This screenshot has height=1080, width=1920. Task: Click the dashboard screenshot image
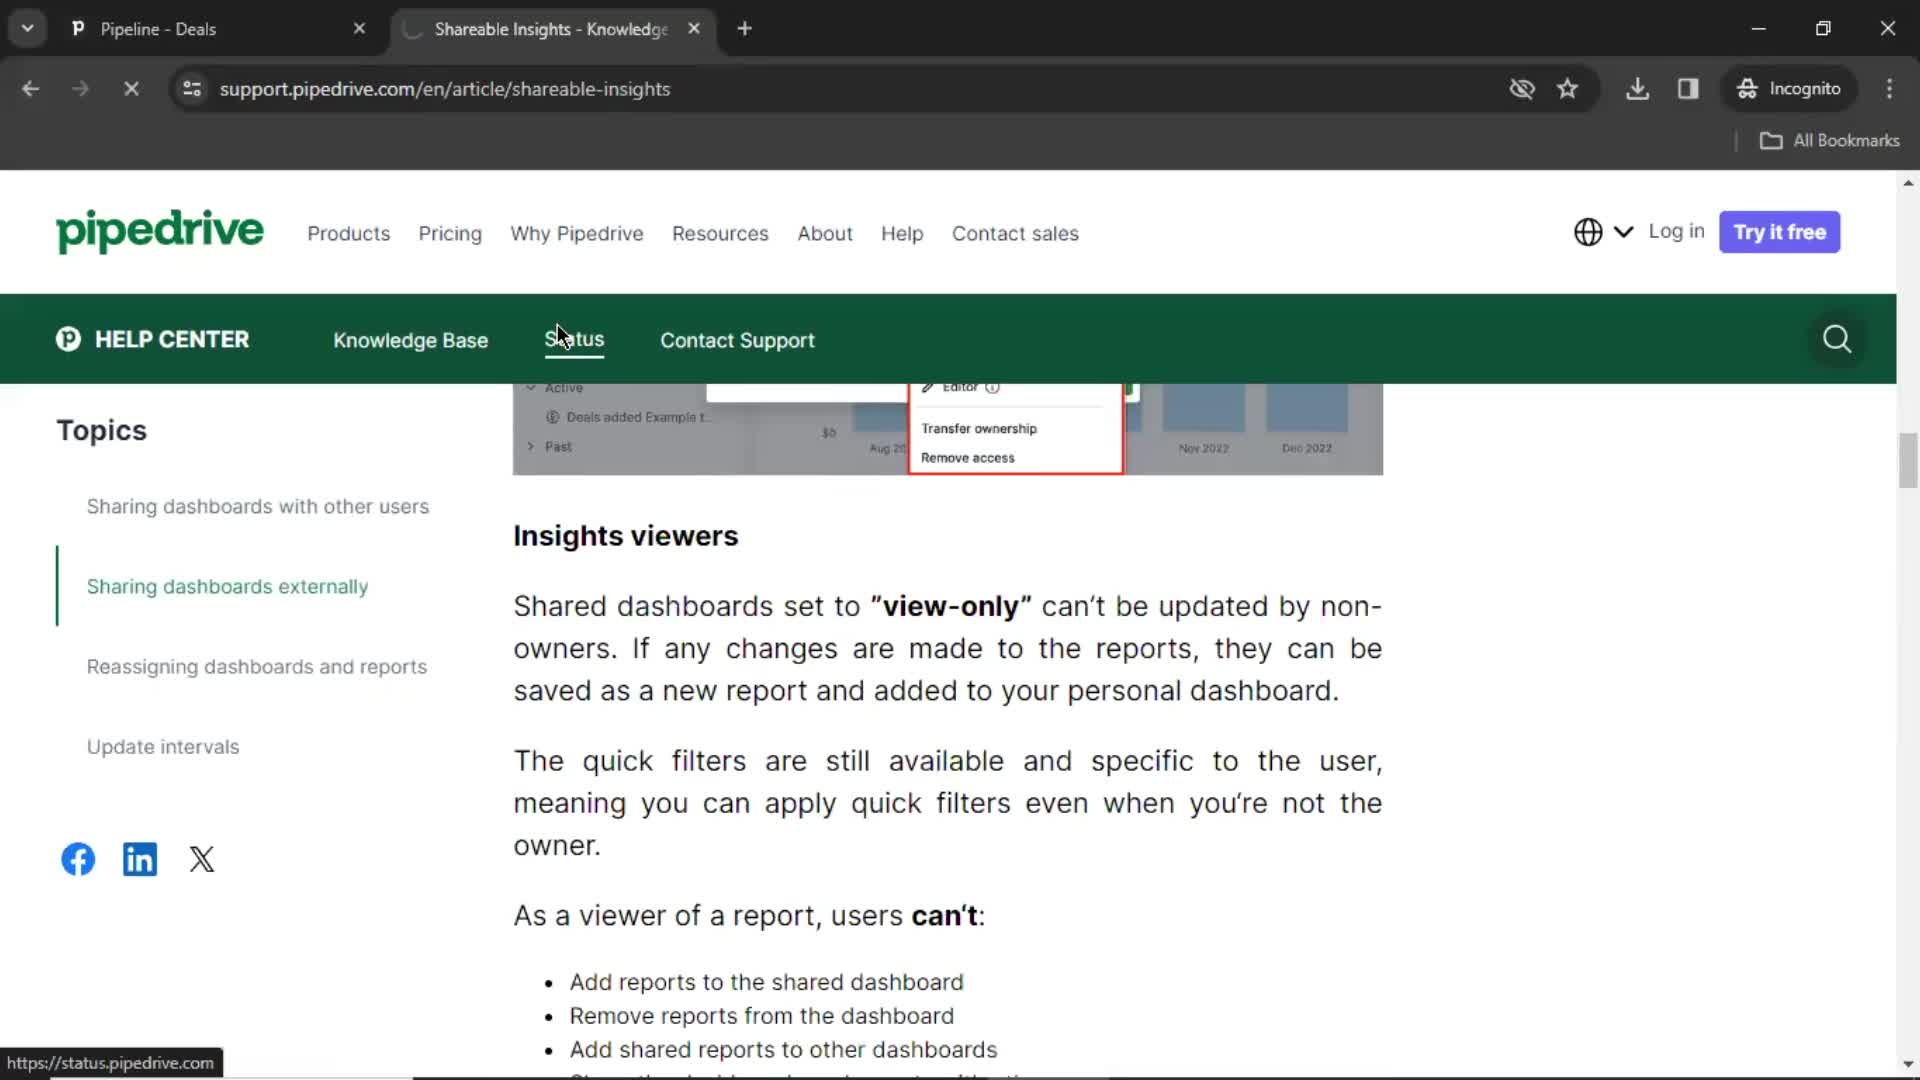click(x=948, y=429)
